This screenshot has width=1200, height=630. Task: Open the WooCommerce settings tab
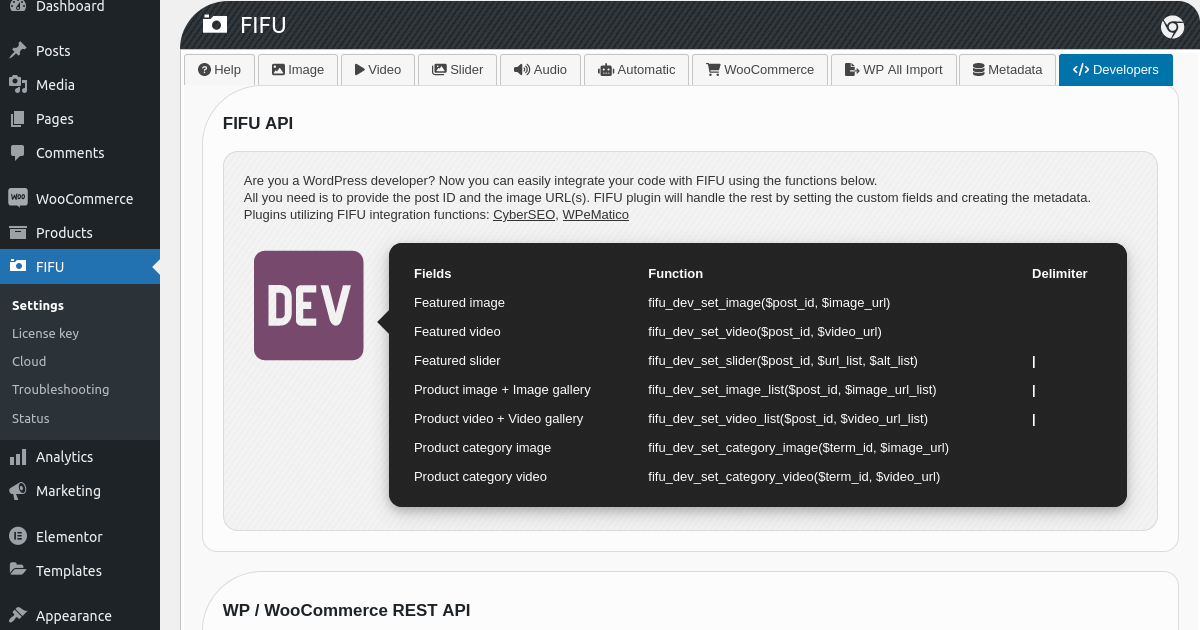coord(760,70)
